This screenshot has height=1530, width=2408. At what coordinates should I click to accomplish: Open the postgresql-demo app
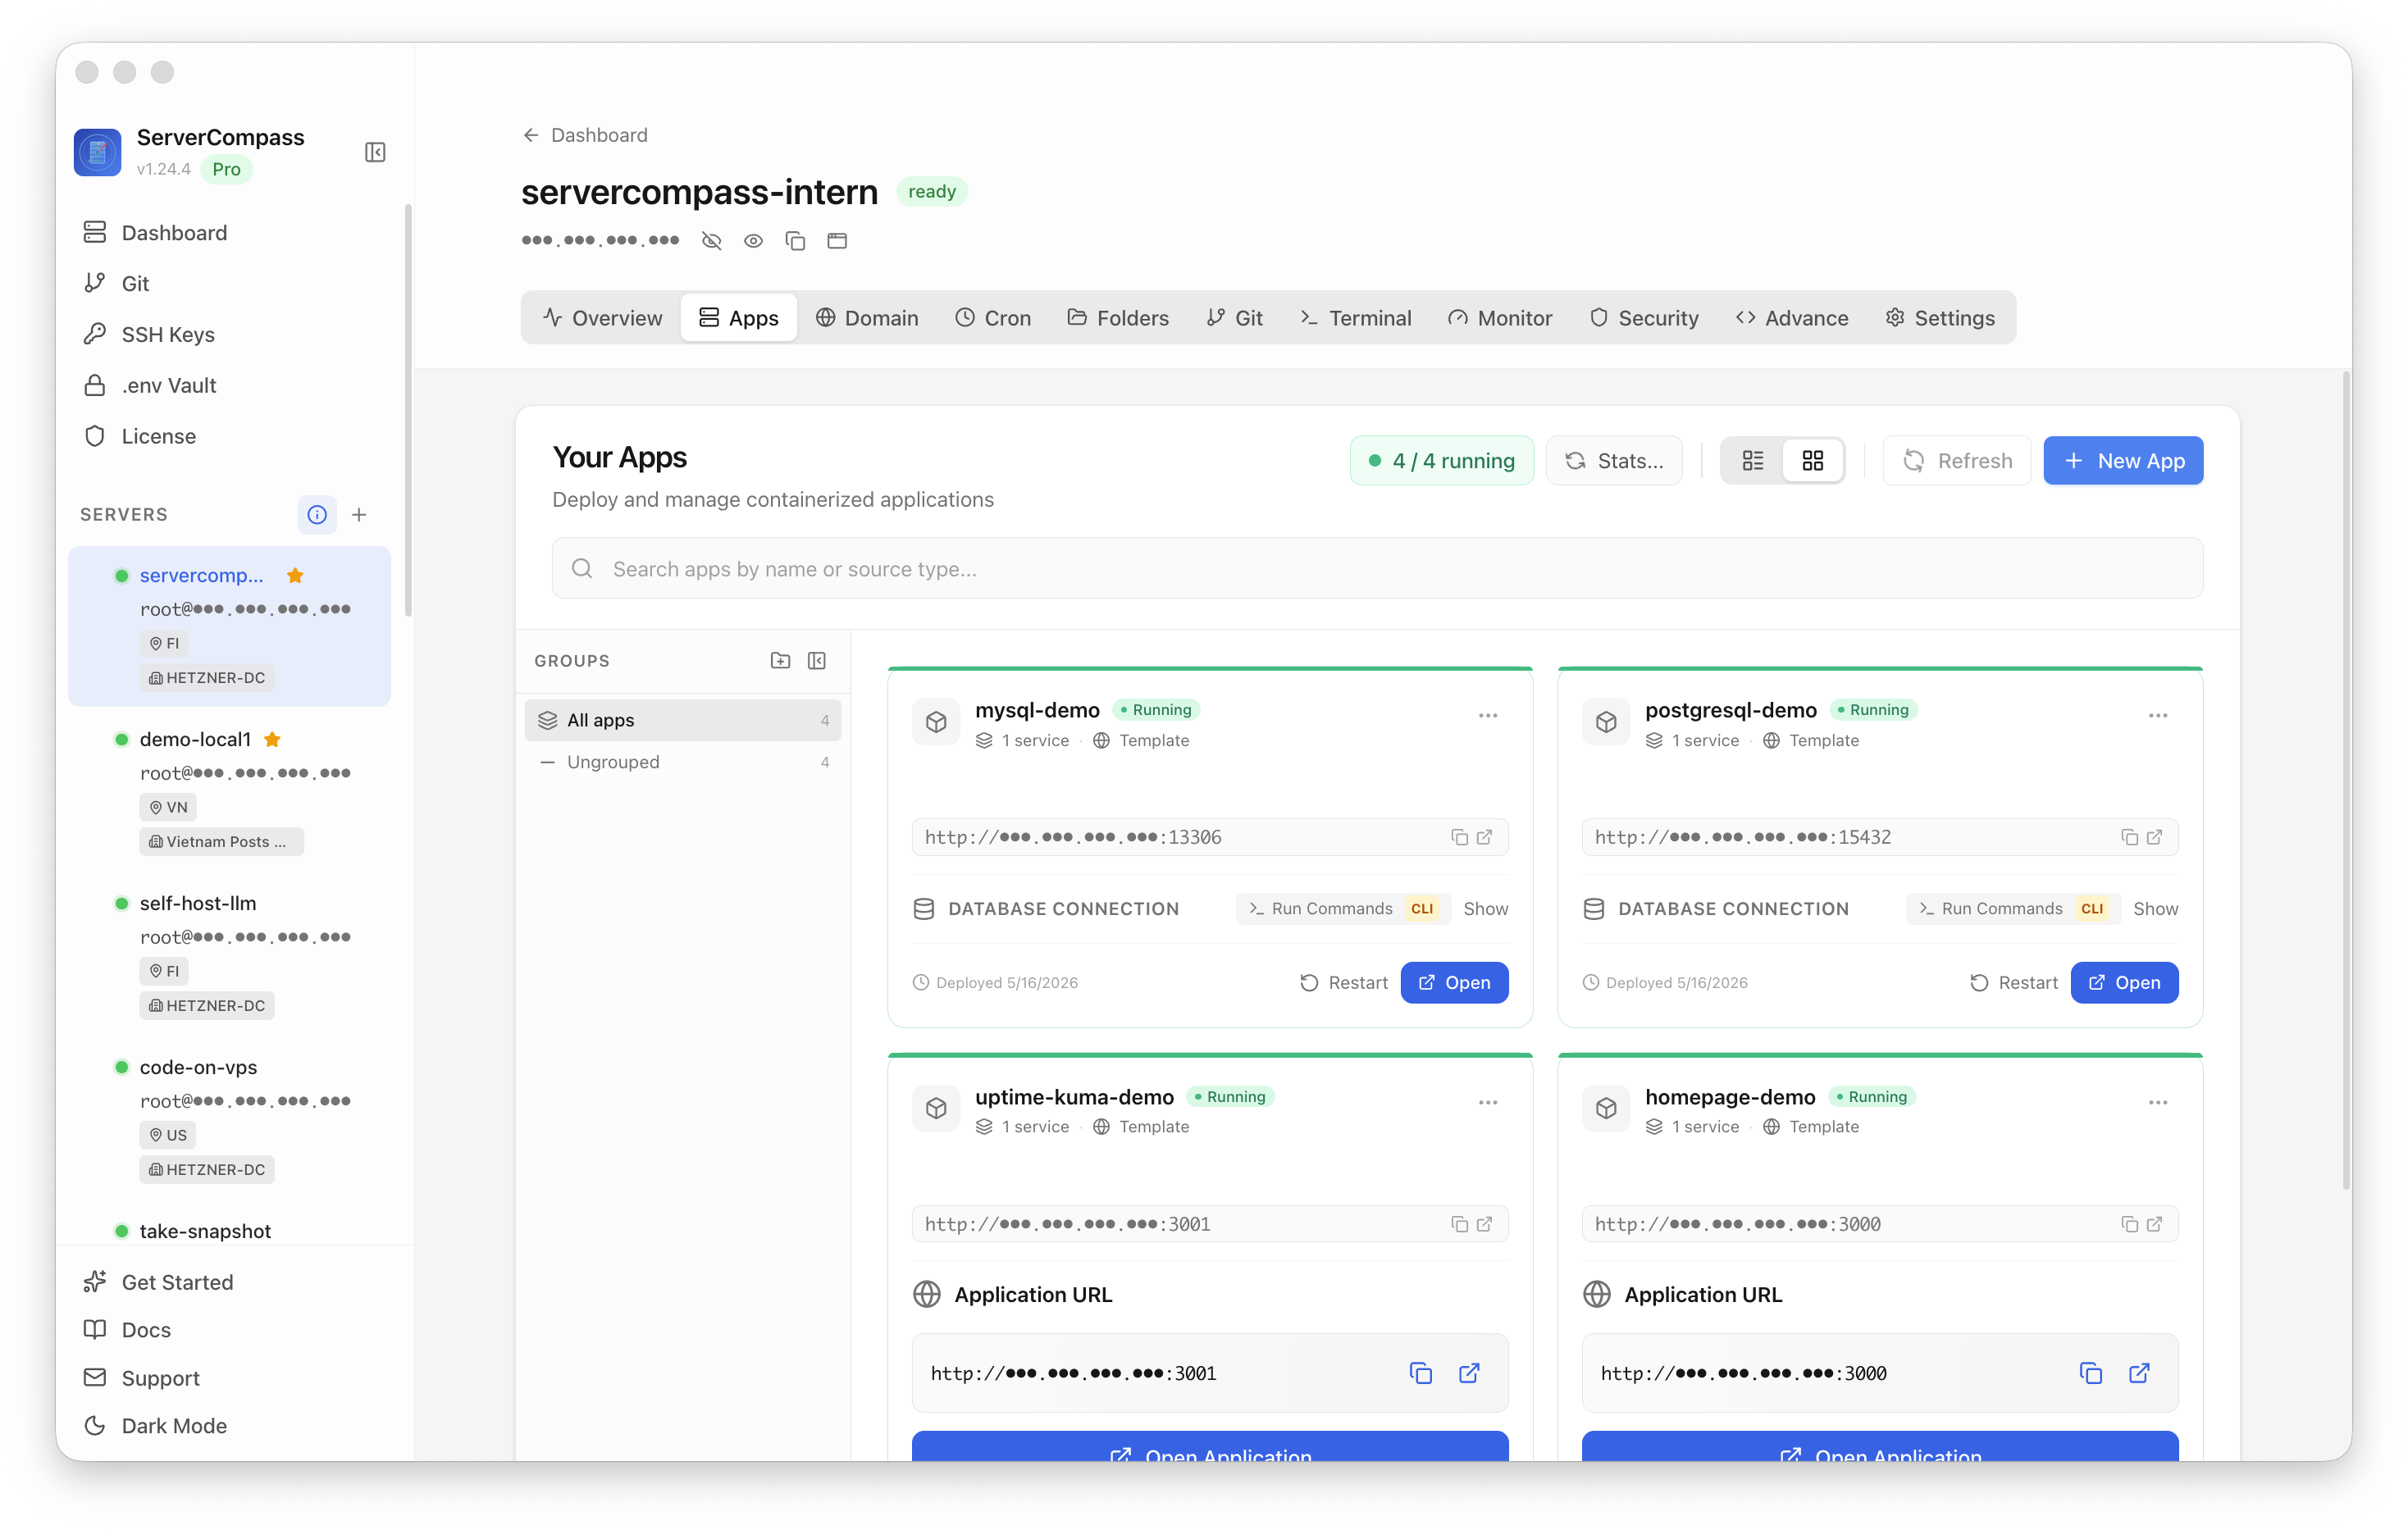tap(2124, 983)
